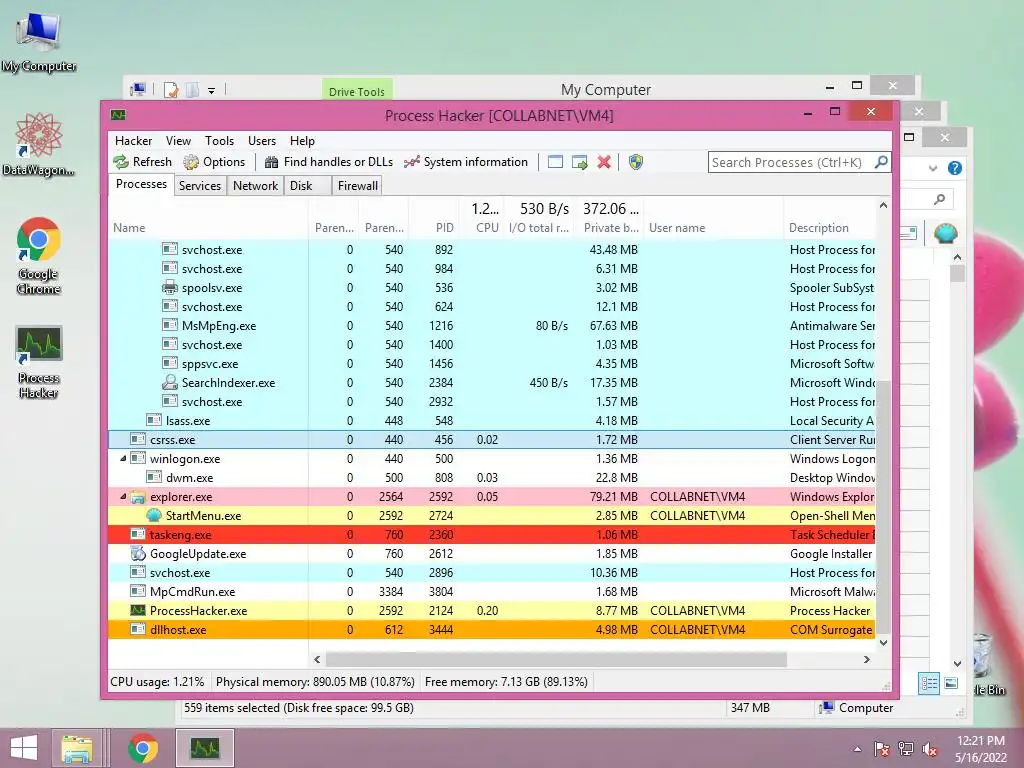Collapse the winlogon.exe tree node
This screenshot has height=768, width=1024.
[123, 458]
